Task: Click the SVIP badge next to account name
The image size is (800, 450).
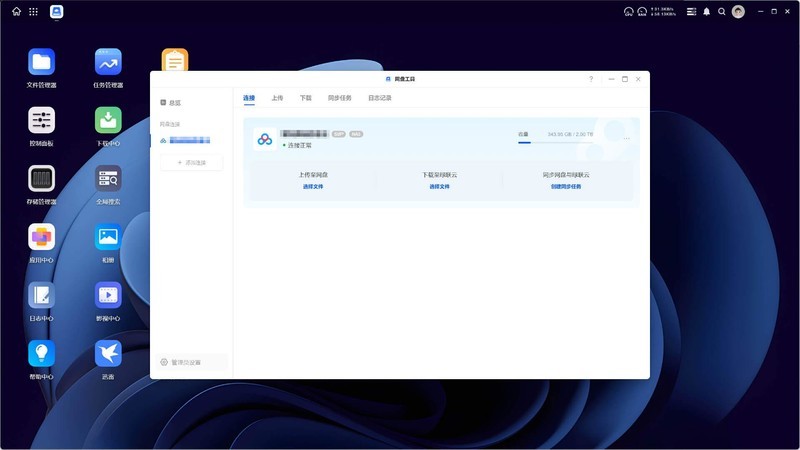Action: click(x=339, y=134)
